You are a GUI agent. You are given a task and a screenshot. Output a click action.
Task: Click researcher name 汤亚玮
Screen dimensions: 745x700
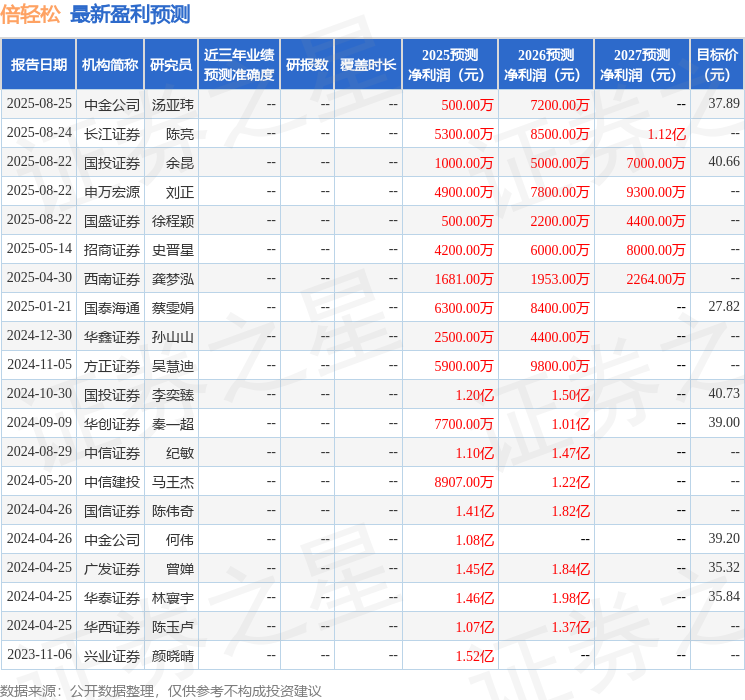coord(173,105)
